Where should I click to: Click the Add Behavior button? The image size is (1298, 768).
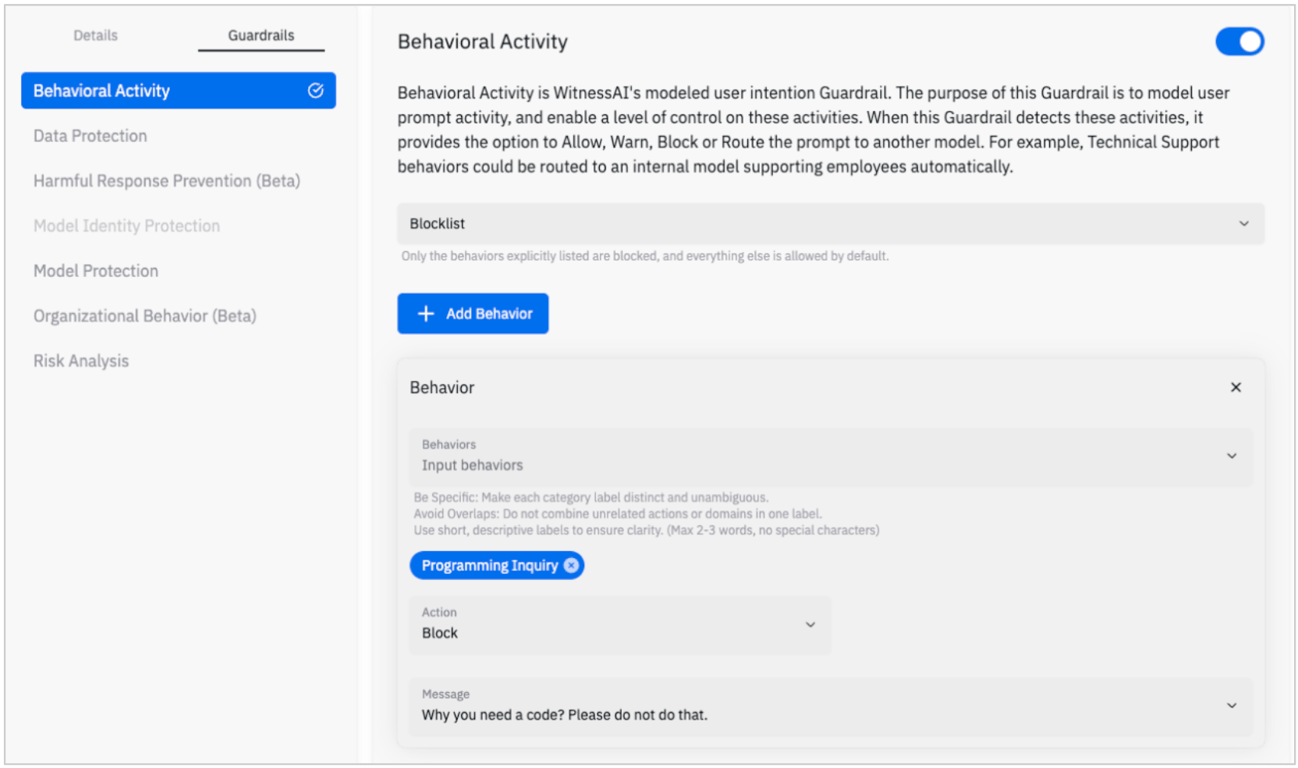[473, 314]
